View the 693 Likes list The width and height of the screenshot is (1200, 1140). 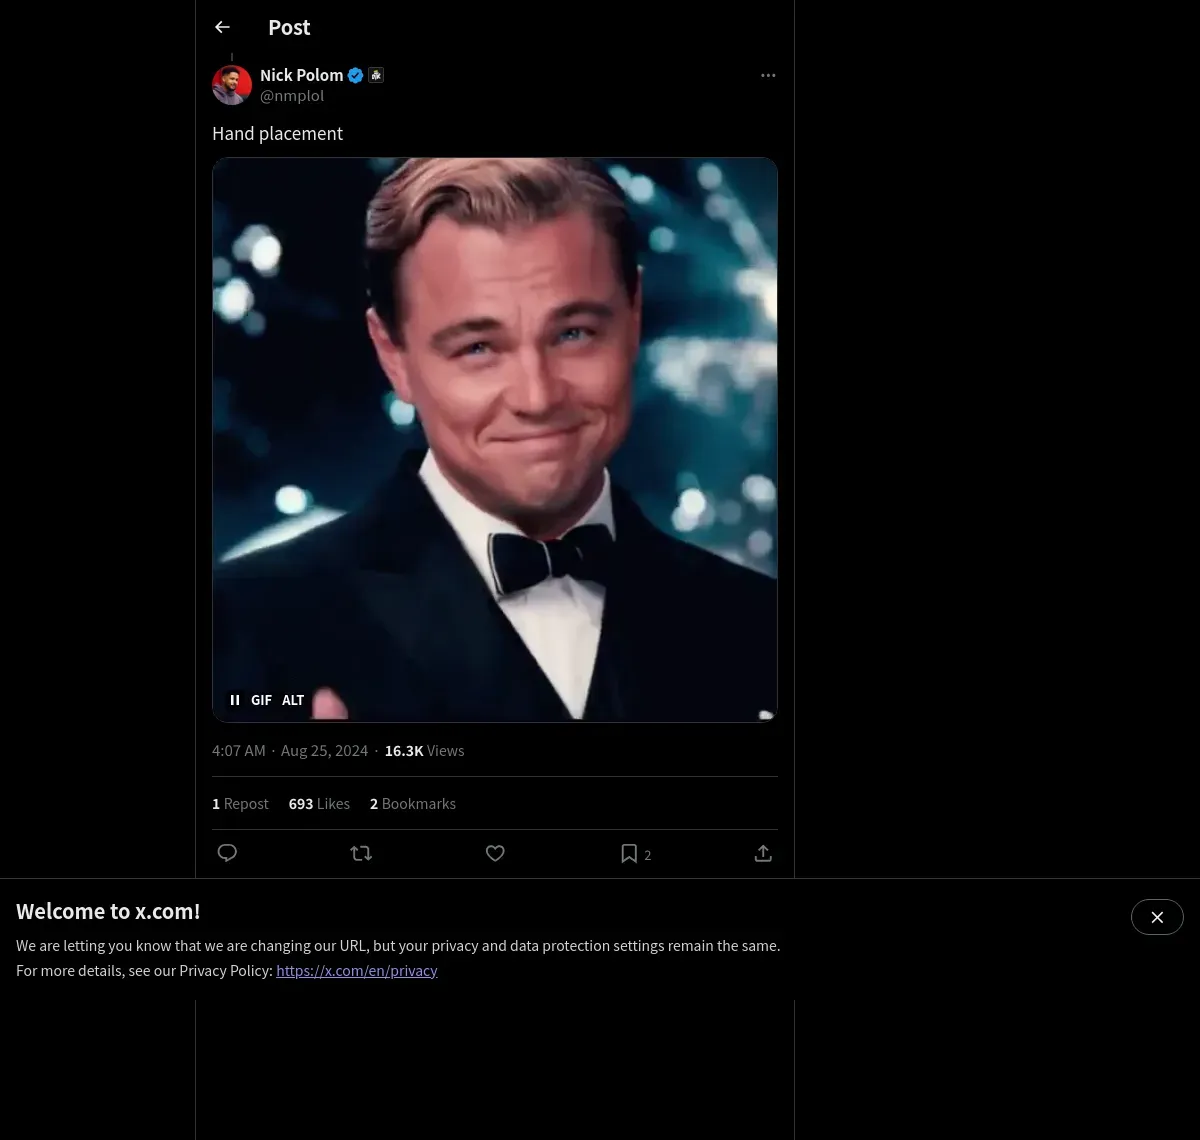click(319, 803)
